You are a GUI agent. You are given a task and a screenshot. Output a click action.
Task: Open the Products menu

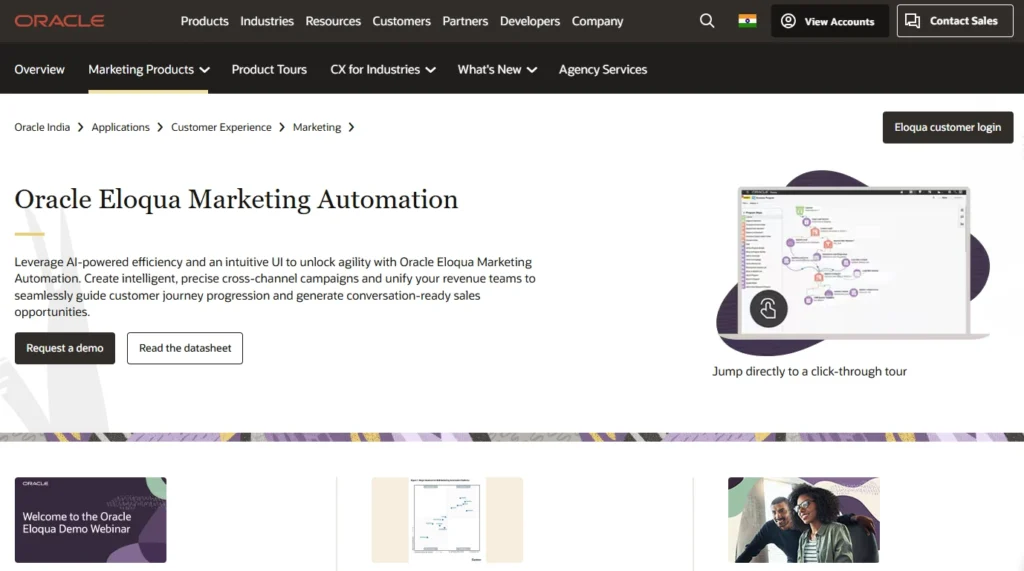click(204, 21)
